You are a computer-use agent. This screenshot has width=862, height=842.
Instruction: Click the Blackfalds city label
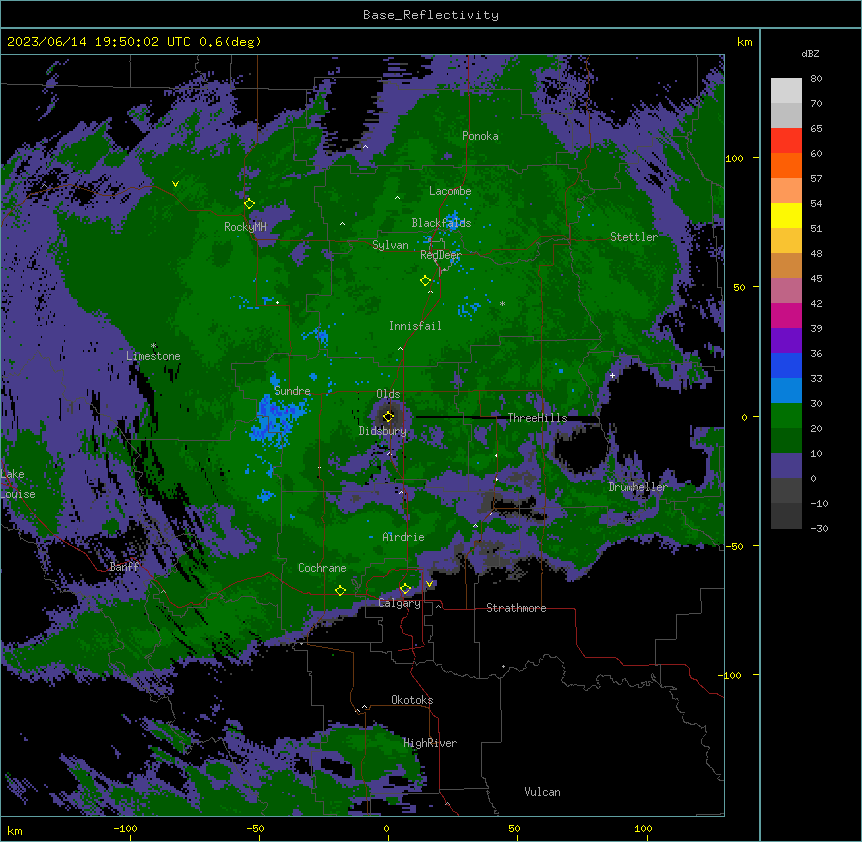441,223
